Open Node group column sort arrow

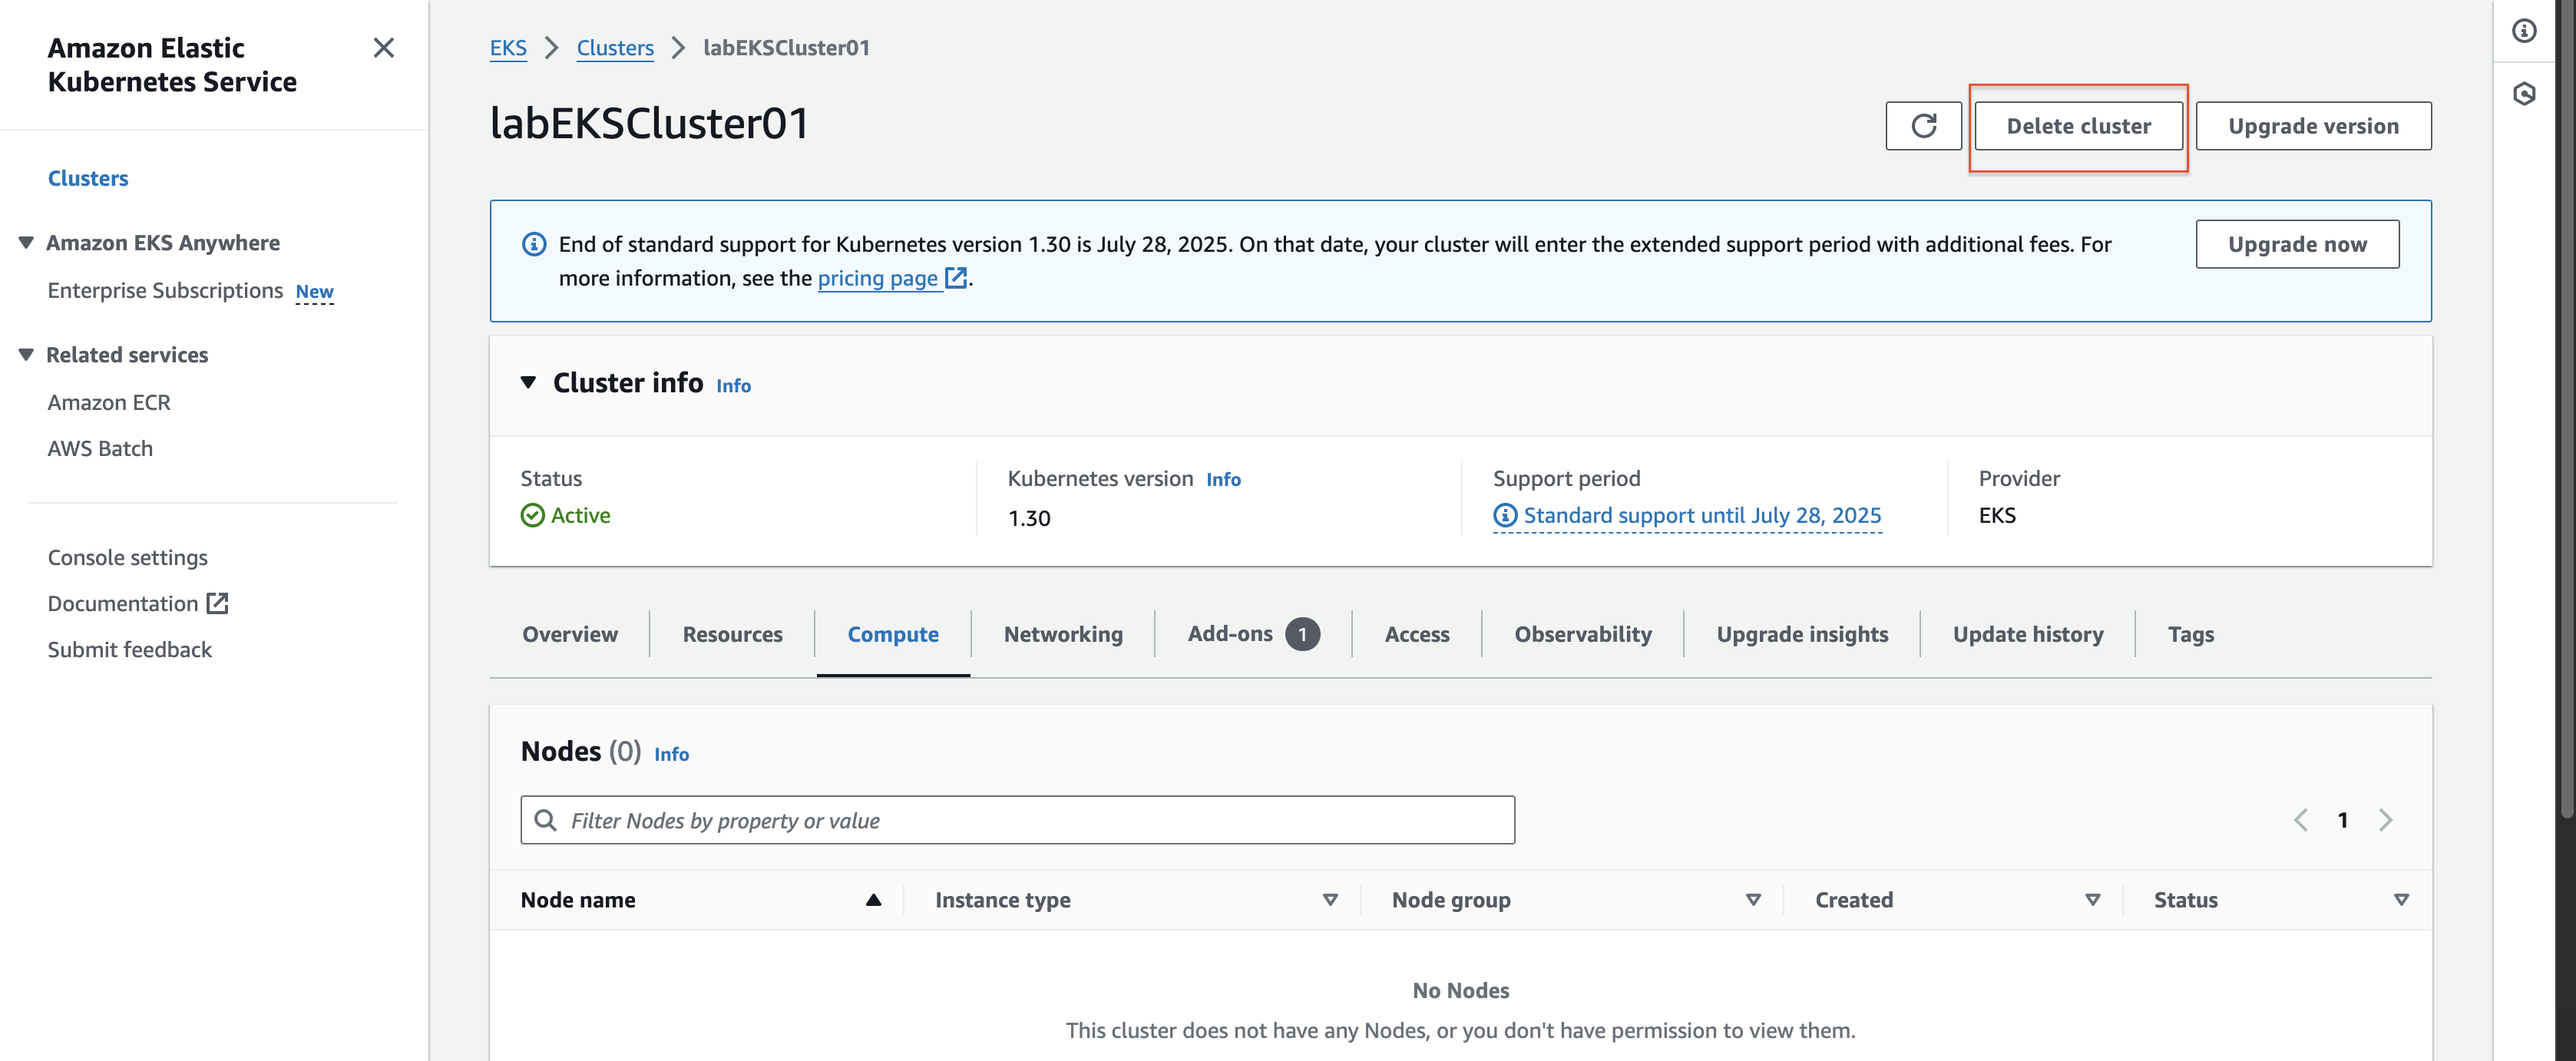pos(1753,900)
